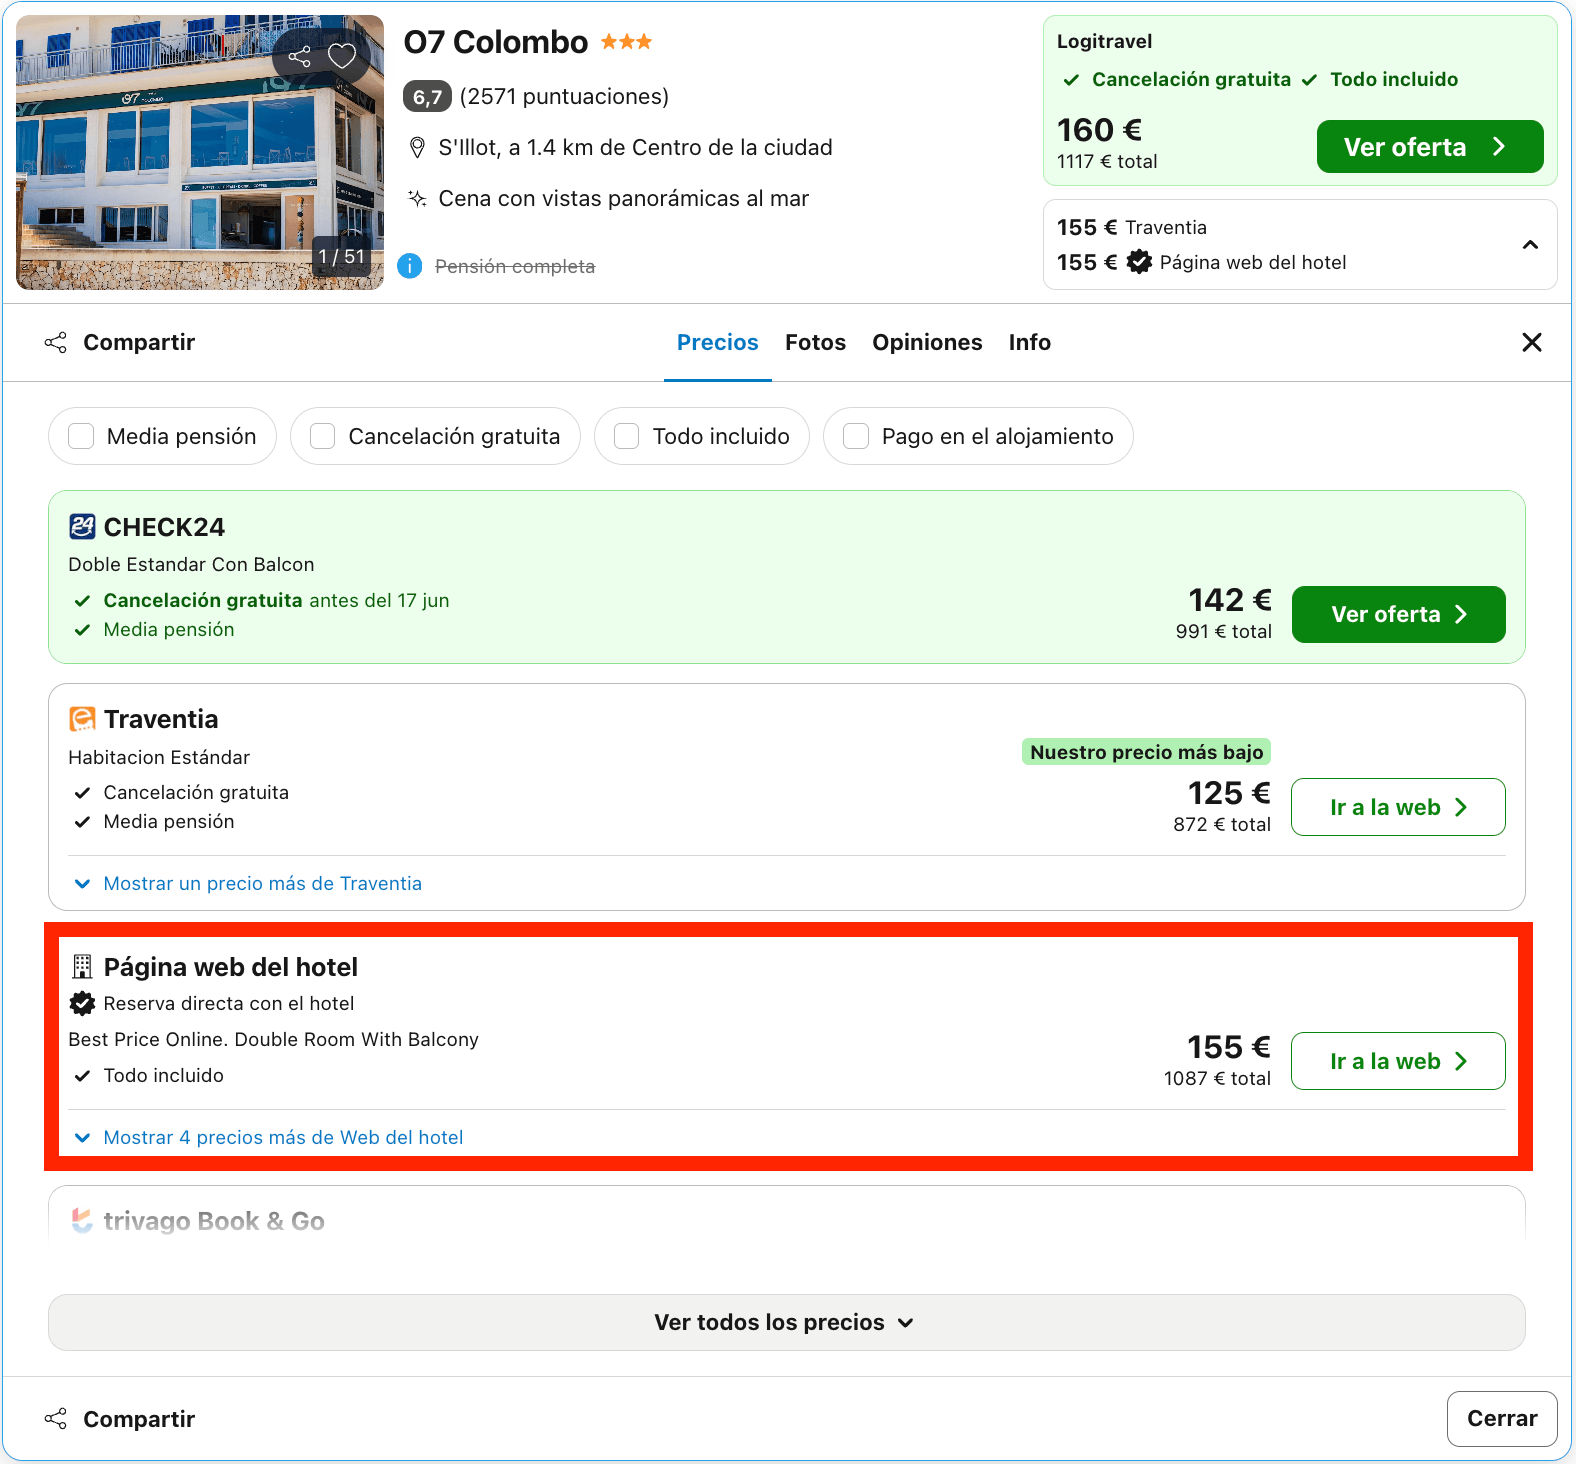The image size is (1576, 1464).
Task: Click Compartir beside the tab bar
Action: point(120,342)
